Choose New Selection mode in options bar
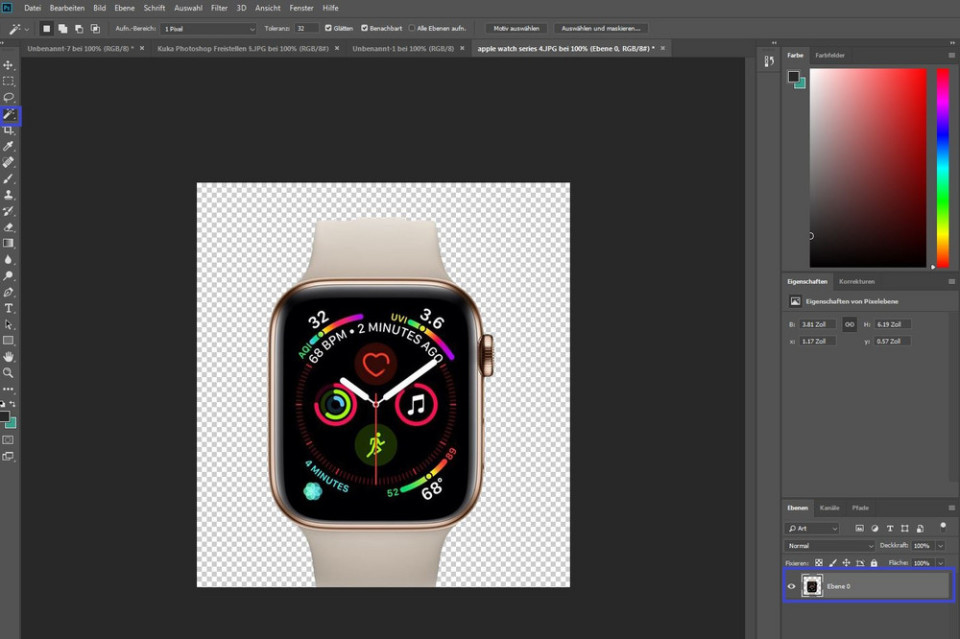960x639 pixels. pos(47,29)
